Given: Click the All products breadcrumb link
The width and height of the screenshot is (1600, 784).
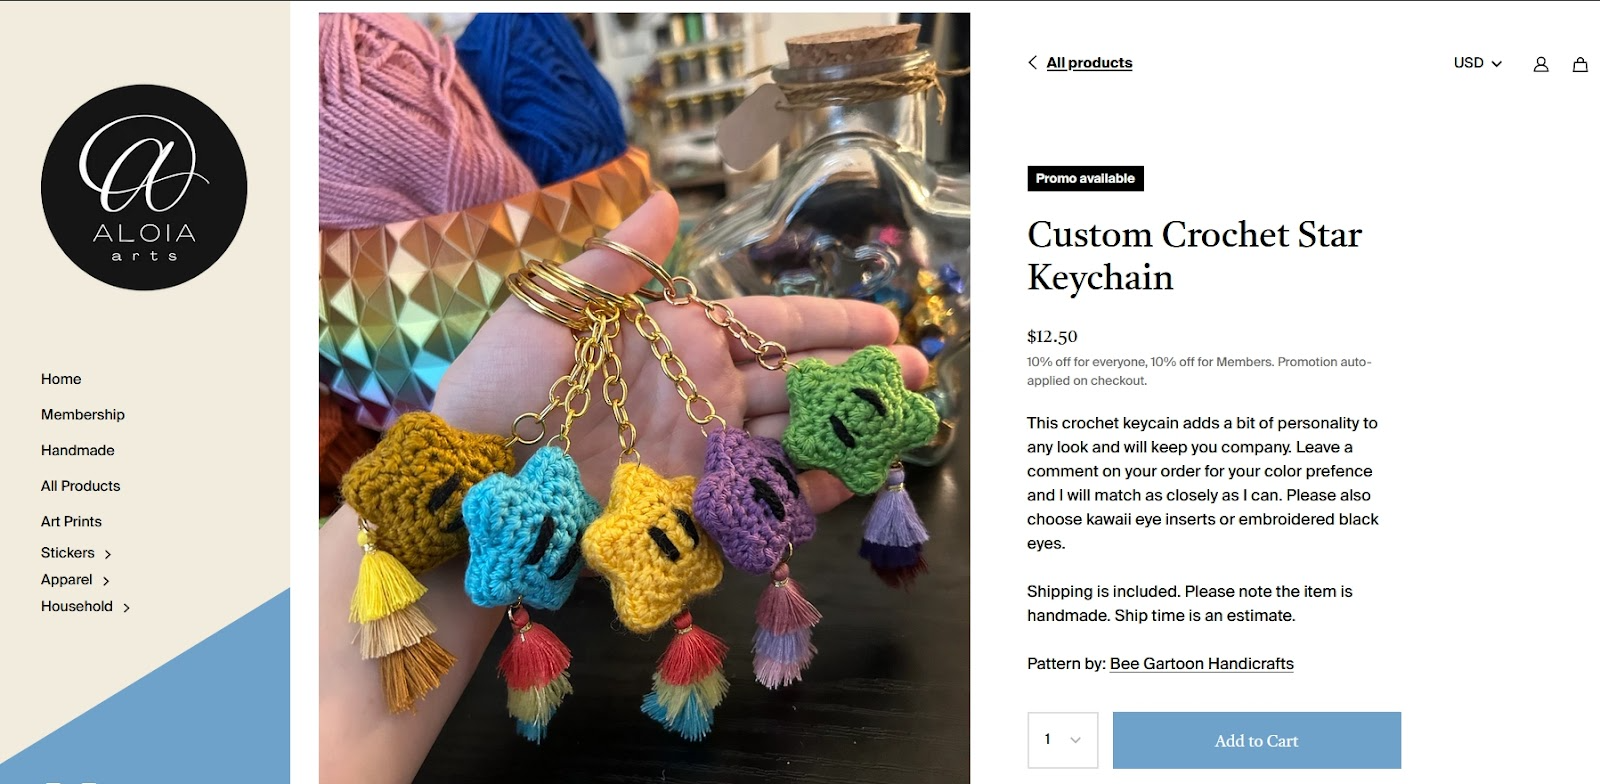Looking at the screenshot, I should [x=1089, y=63].
